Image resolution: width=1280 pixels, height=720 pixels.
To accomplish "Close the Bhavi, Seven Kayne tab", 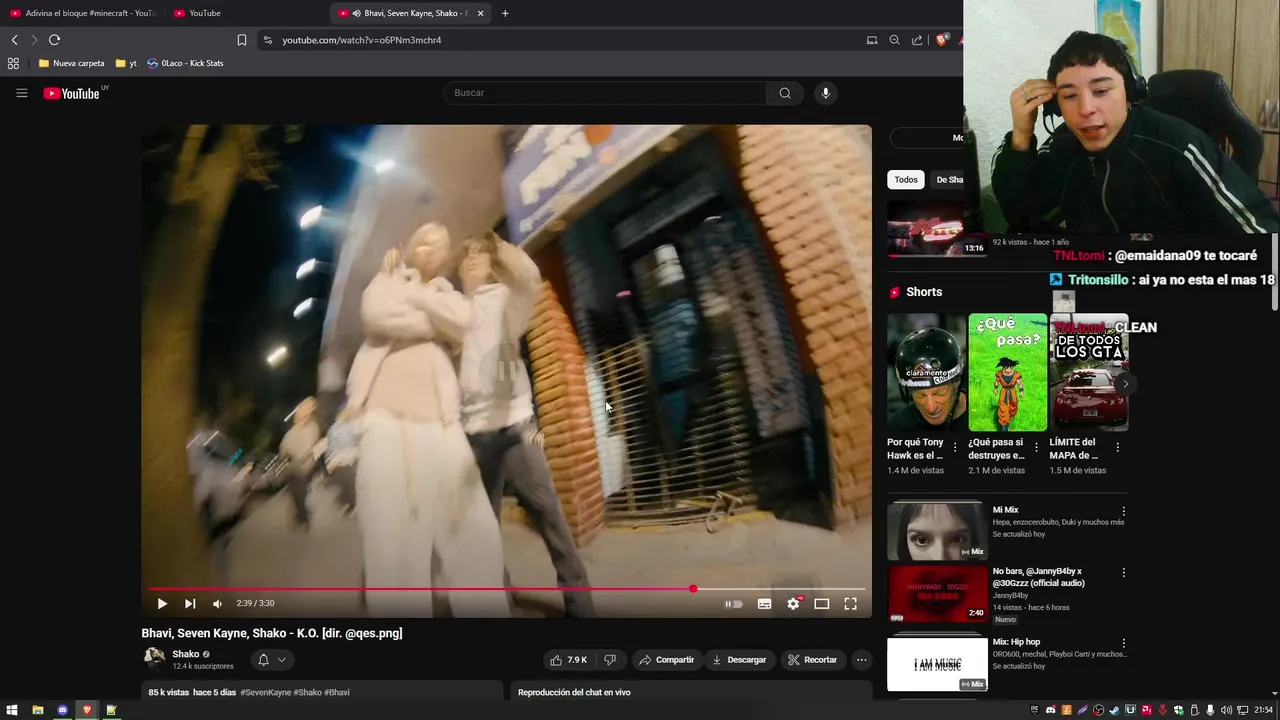I will [481, 13].
